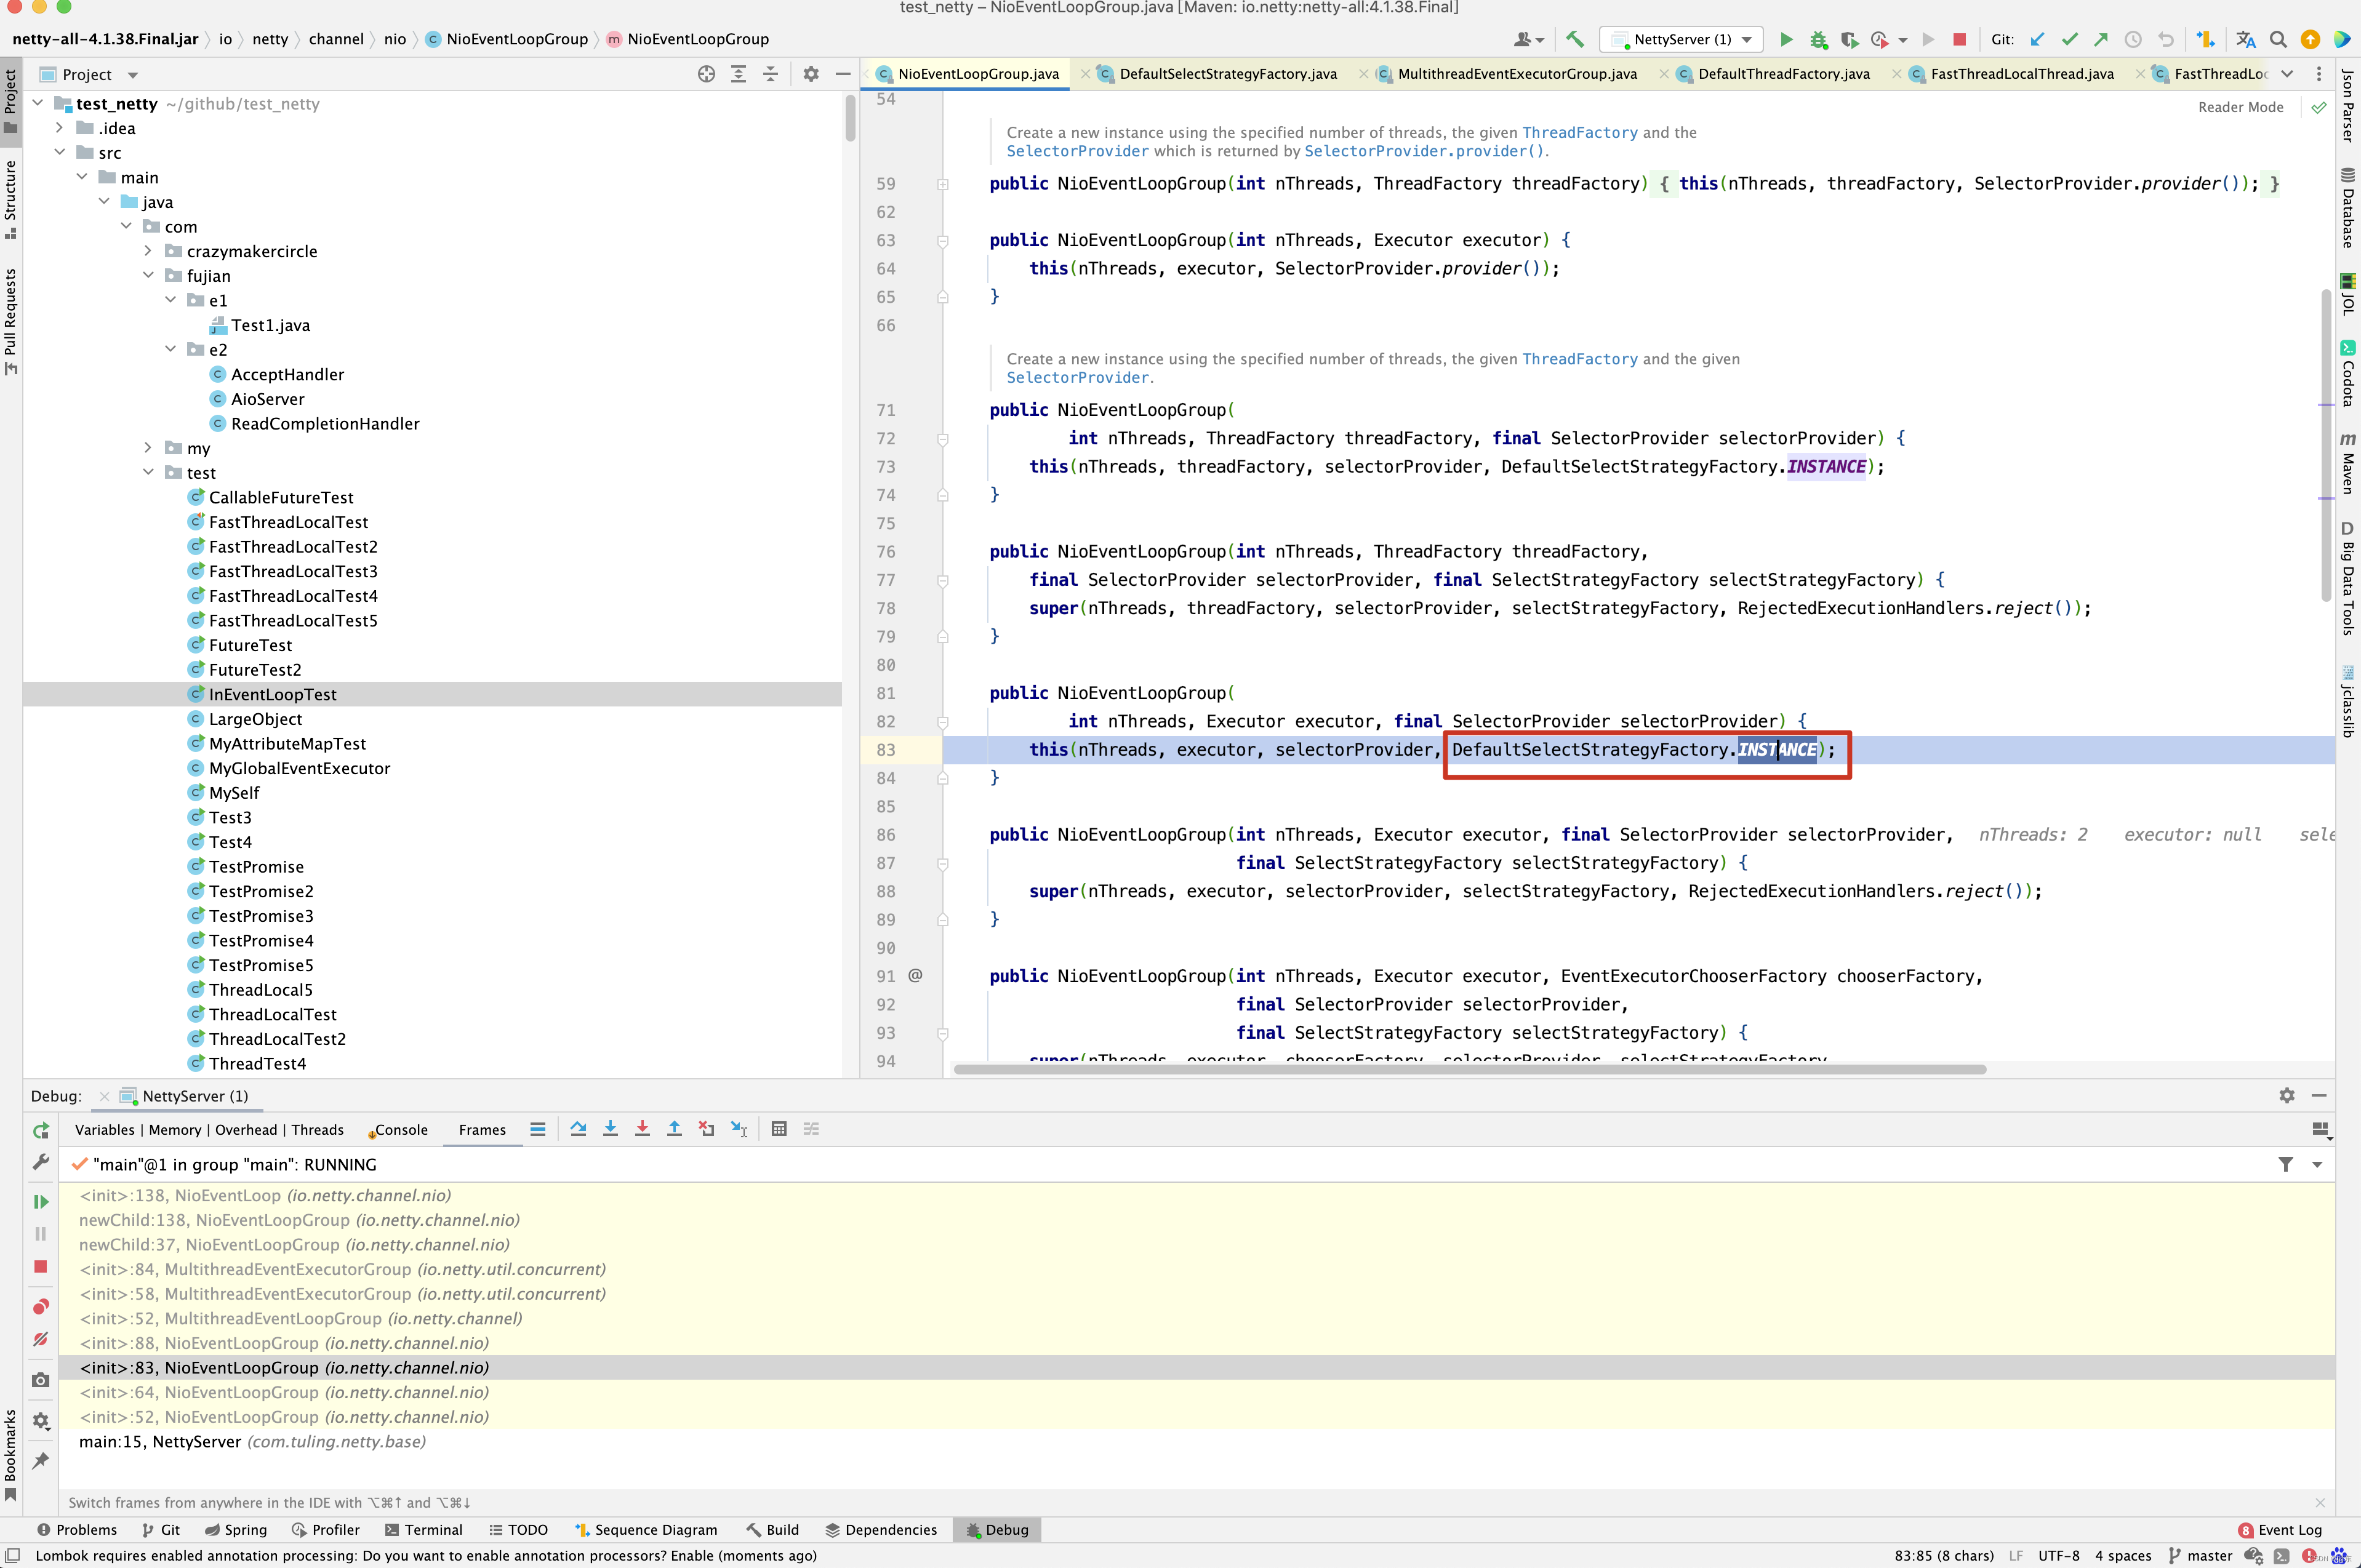
Task: Click the Step Over debug icon
Action: click(x=577, y=1129)
